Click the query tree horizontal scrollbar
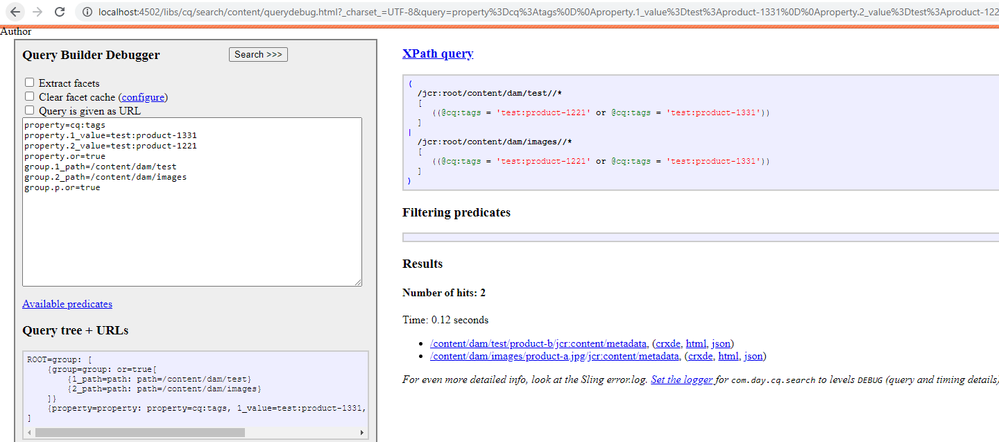 (x=140, y=432)
